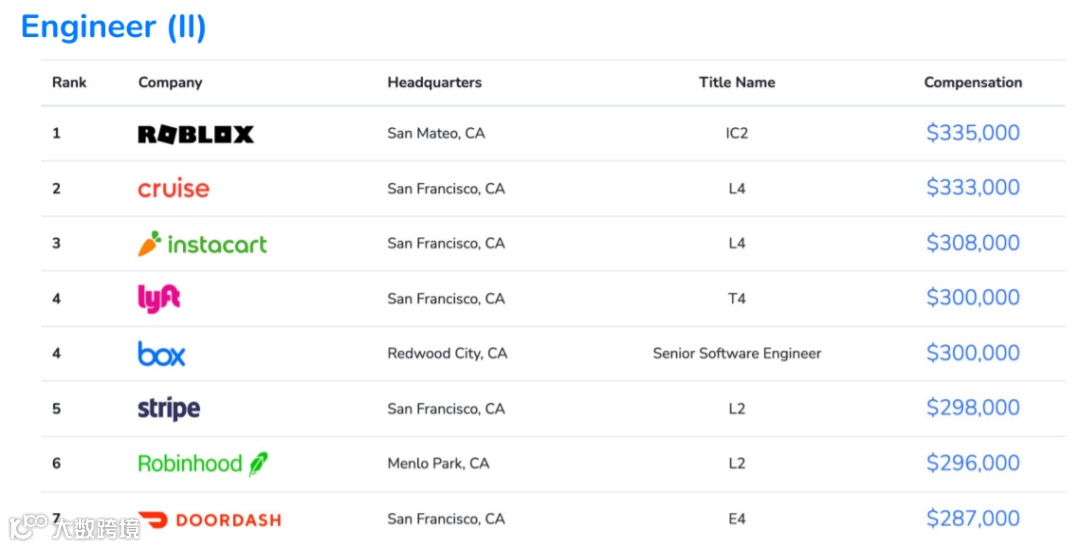Click the blue Box logo

162,353
